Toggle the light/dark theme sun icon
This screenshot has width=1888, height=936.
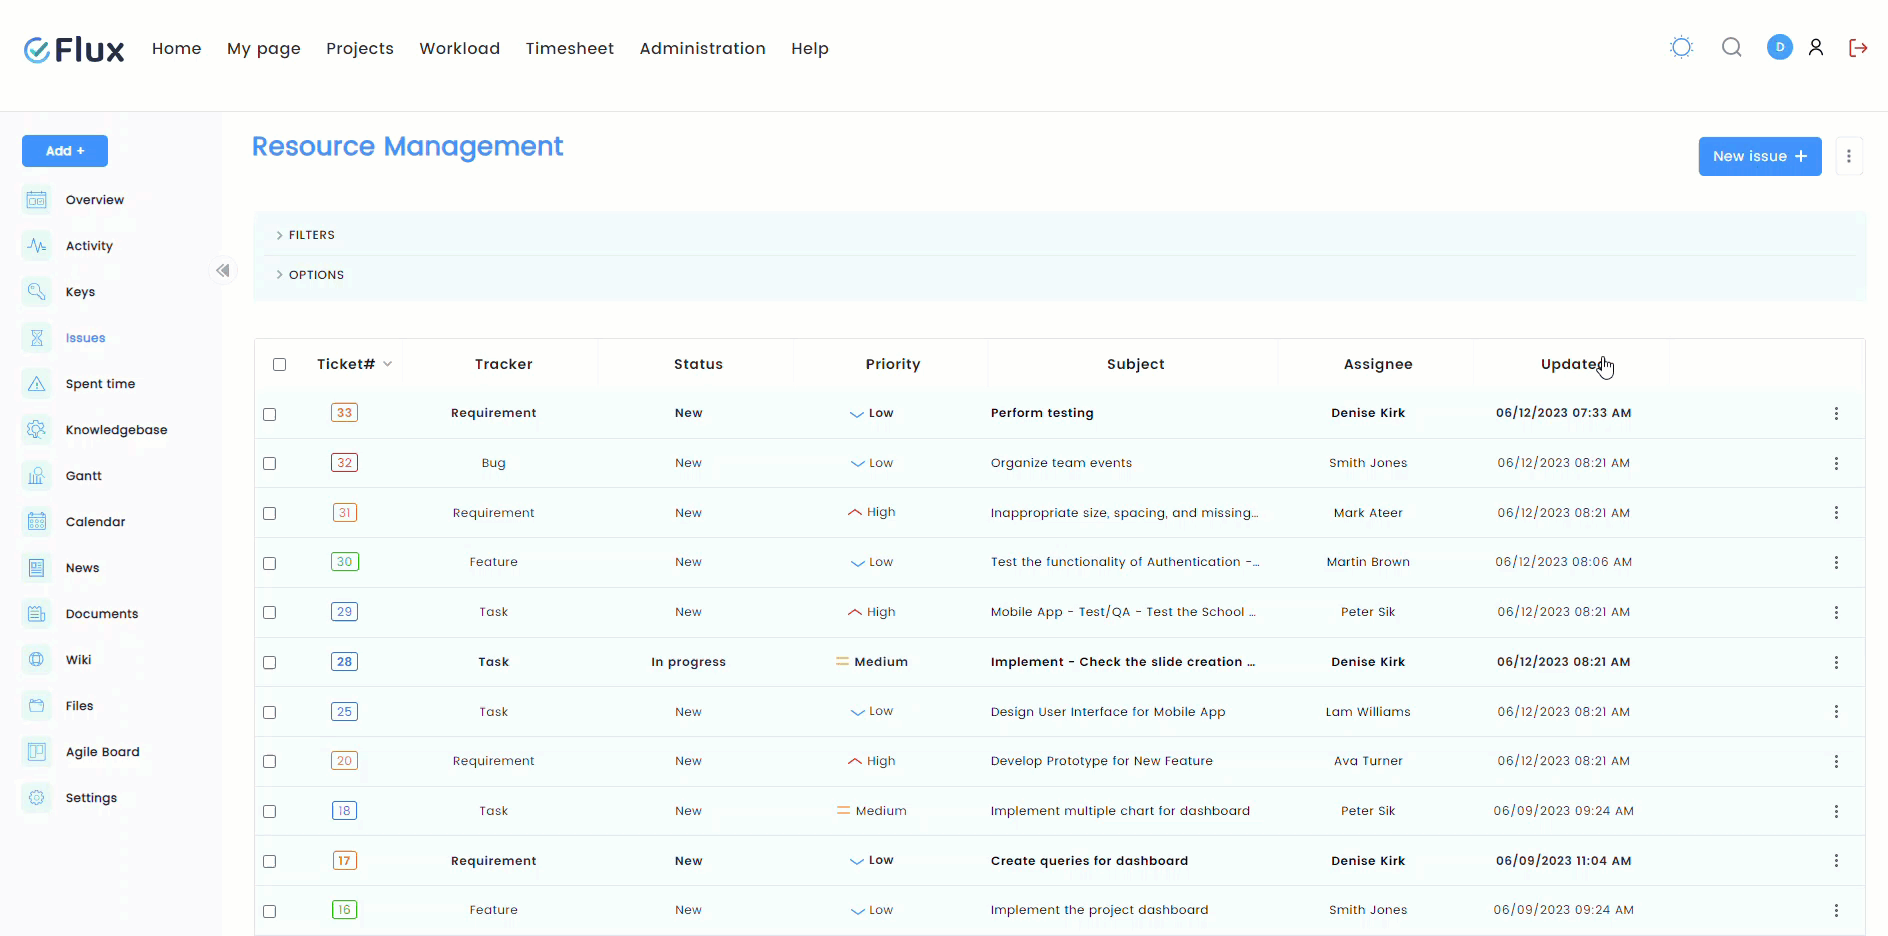(1681, 47)
